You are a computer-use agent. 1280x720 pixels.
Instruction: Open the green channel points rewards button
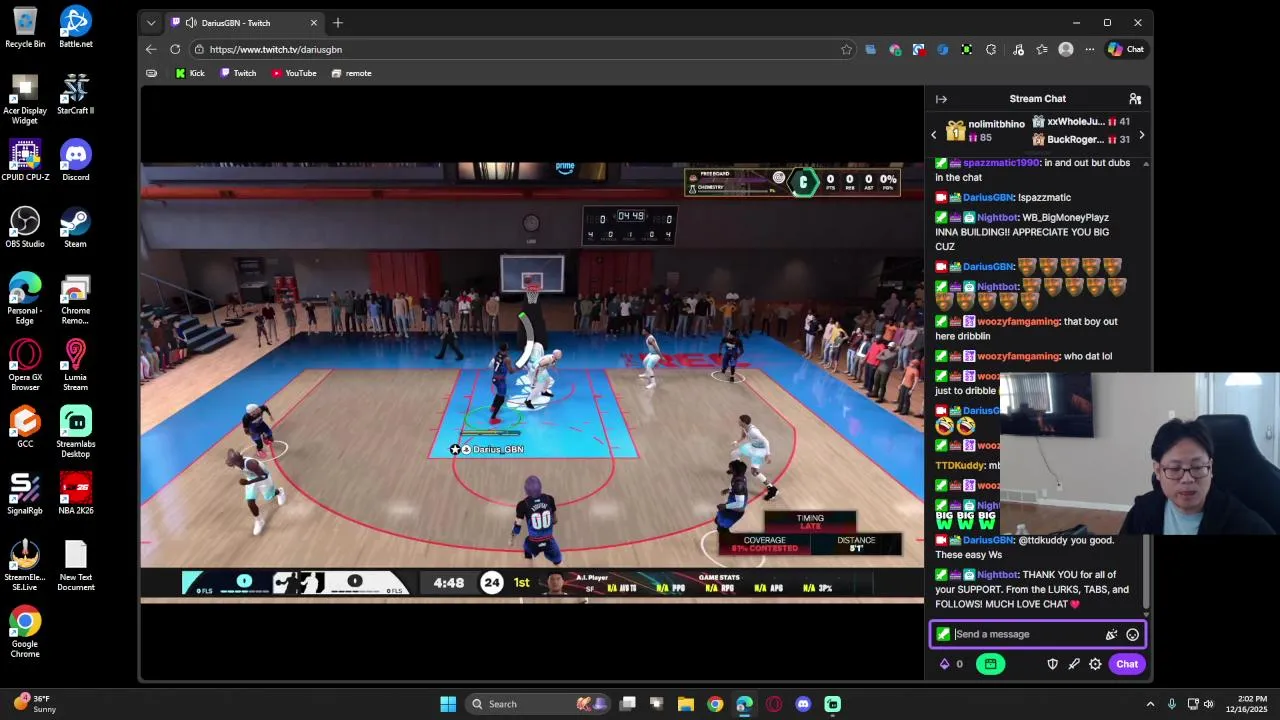click(990, 664)
